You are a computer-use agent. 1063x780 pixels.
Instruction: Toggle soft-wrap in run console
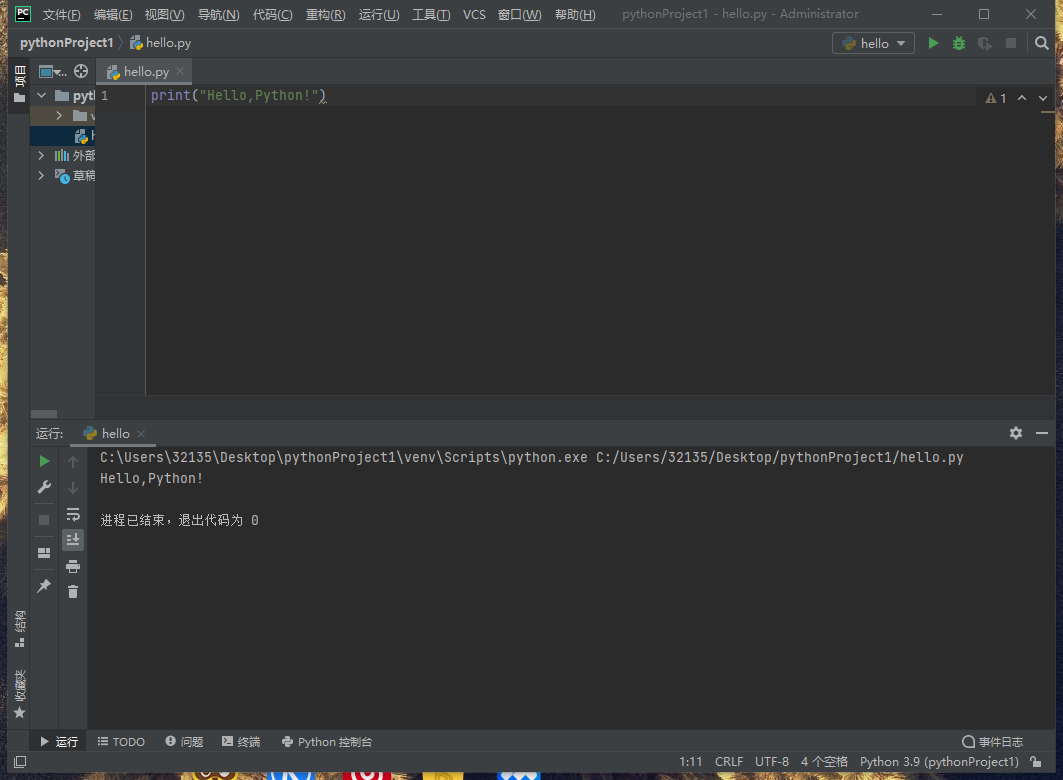(x=73, y=514)
